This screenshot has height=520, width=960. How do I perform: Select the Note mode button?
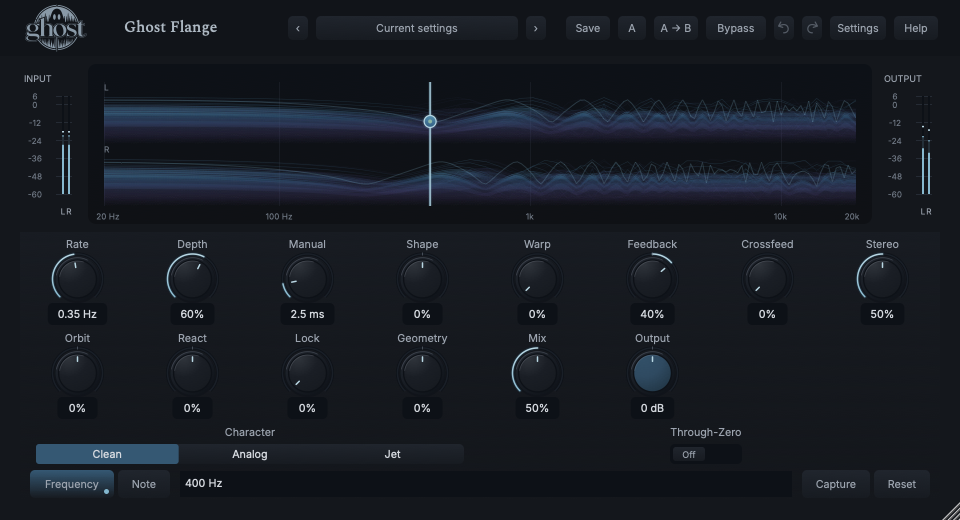pos(144,484)
